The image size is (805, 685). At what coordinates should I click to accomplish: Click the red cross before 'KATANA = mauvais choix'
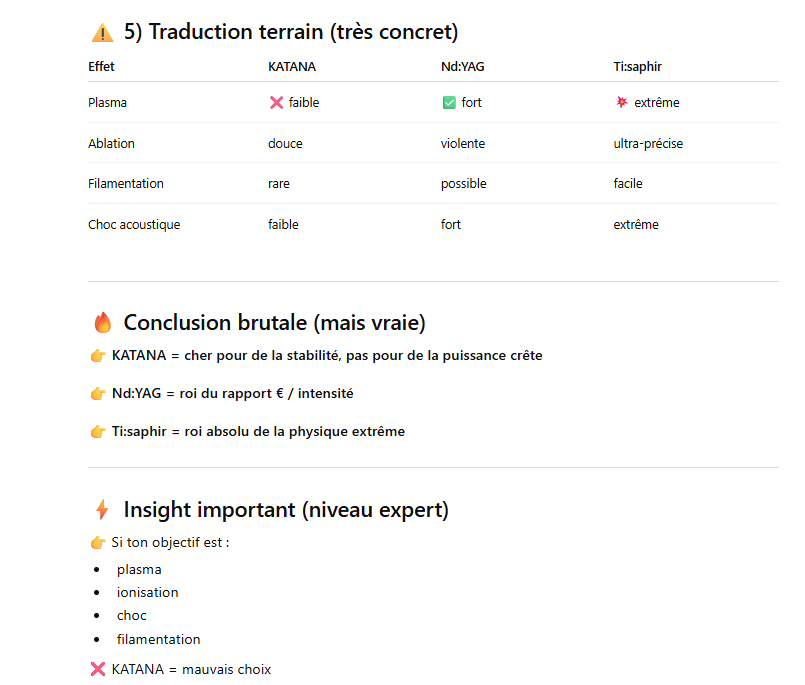click(x=98, y=669)
